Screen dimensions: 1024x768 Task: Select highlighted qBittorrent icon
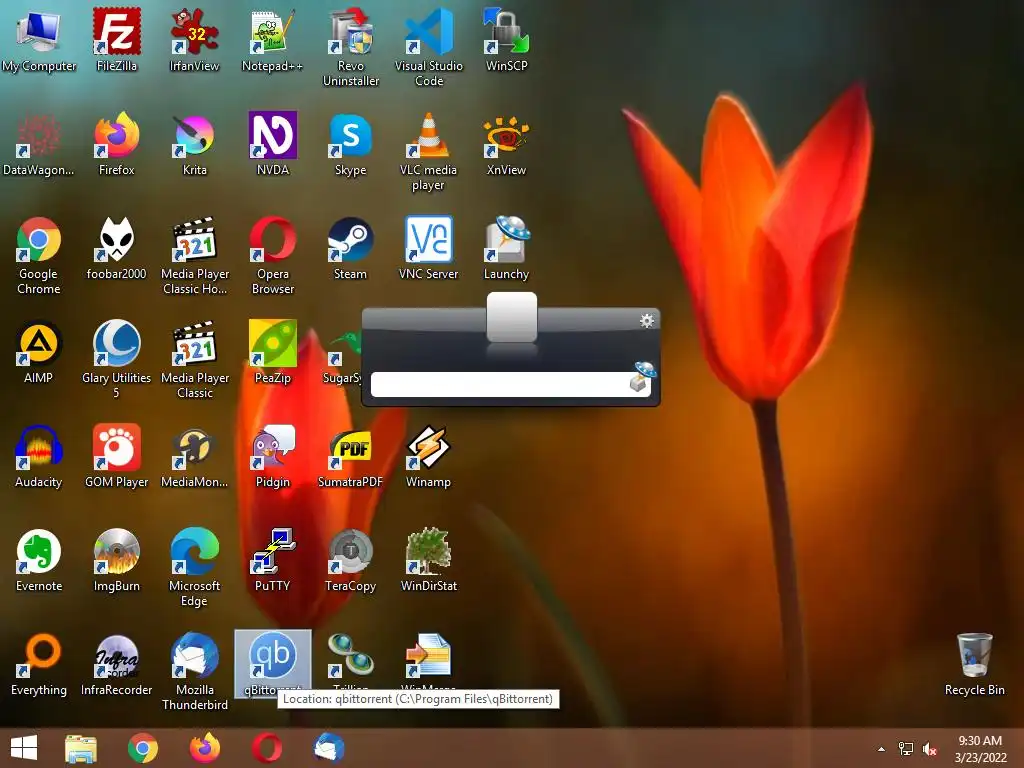pyautogui.click(x=272, y=663)
